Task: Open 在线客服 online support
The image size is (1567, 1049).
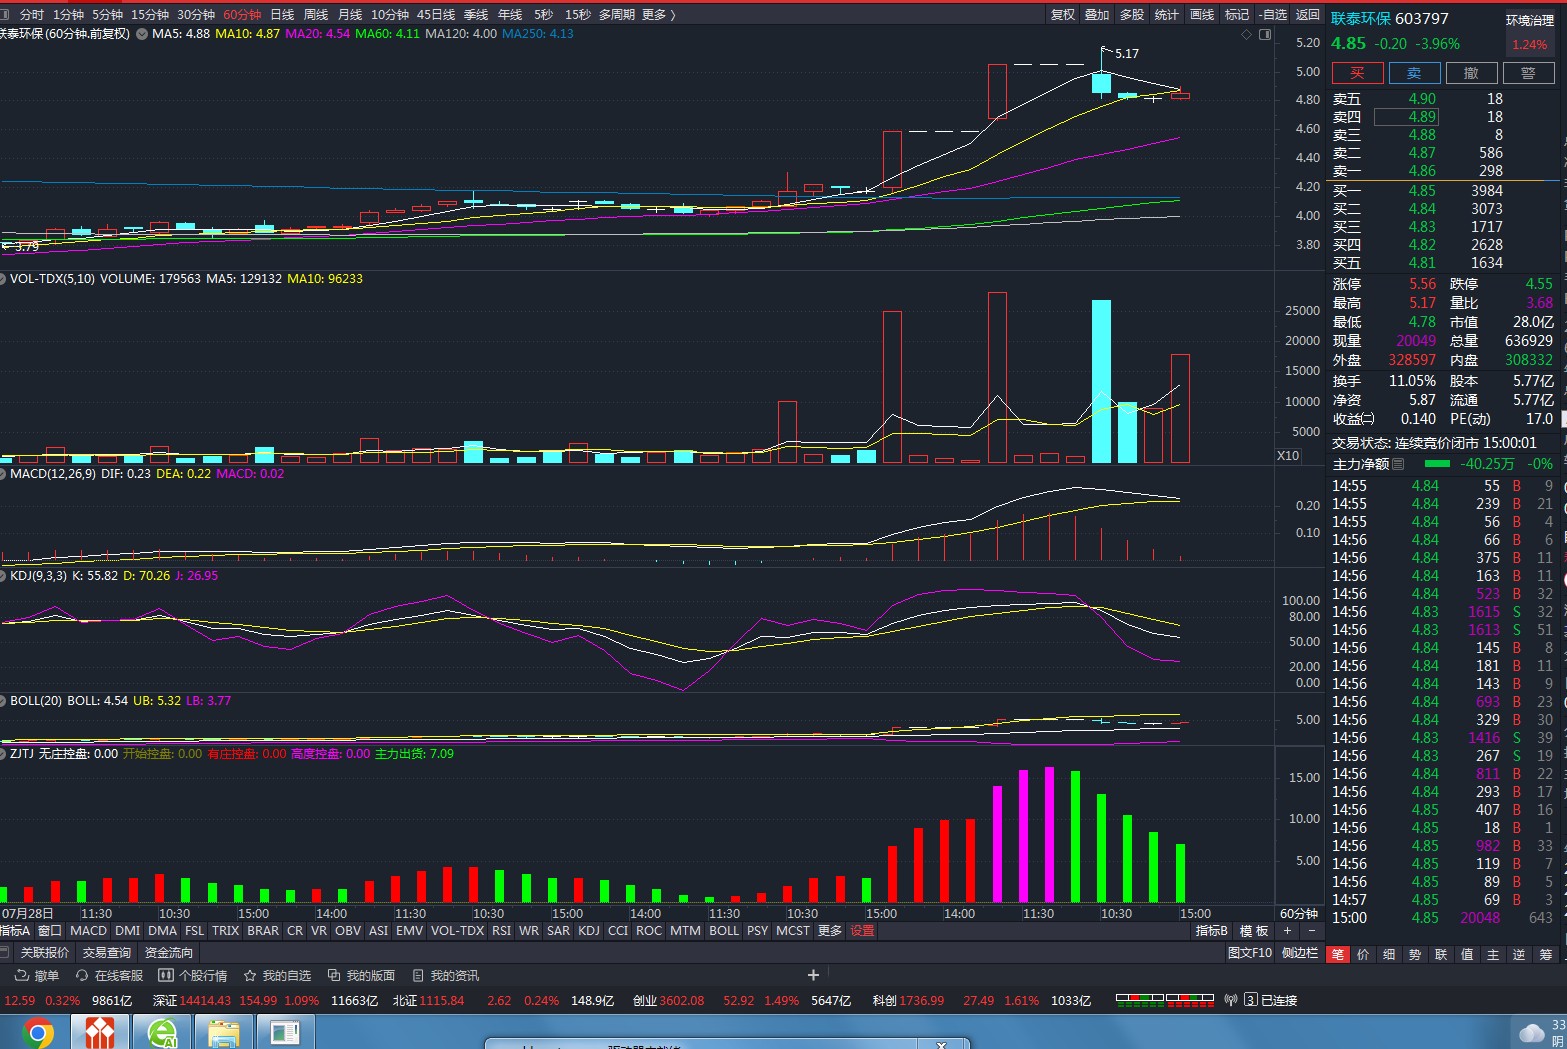Action: [109, 975]
